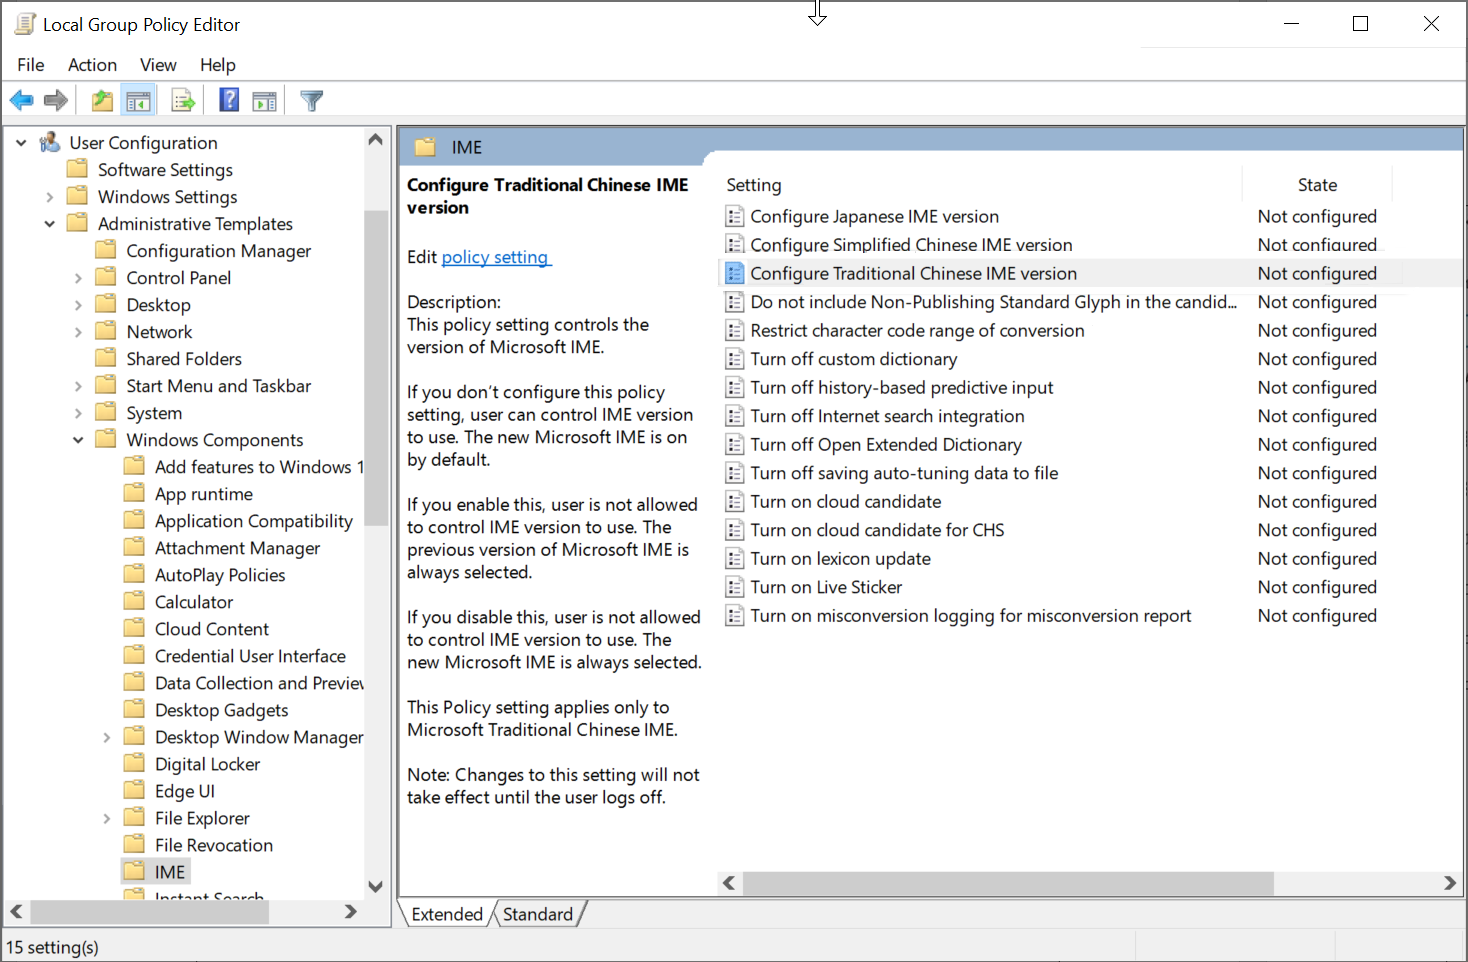Click the Turn off custom dictionary policy icon

click(x=735, y=359)
